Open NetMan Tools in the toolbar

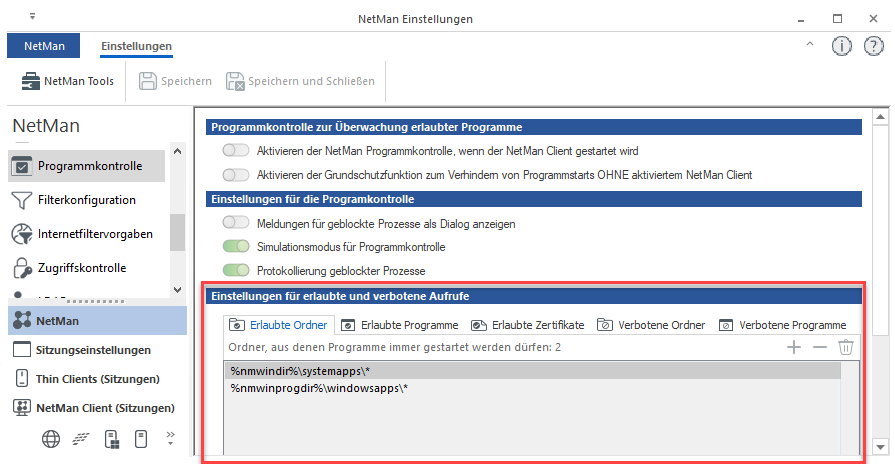pos(67,81)
